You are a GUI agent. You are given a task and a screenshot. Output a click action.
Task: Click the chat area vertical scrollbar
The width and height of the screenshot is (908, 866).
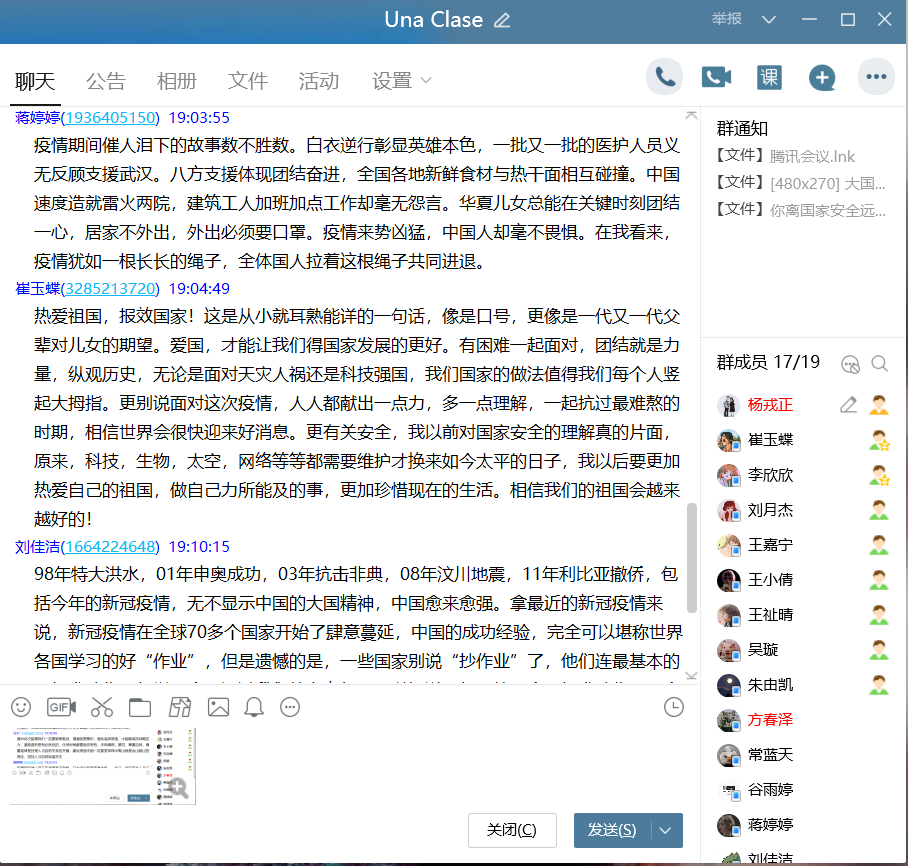(691, 555)
